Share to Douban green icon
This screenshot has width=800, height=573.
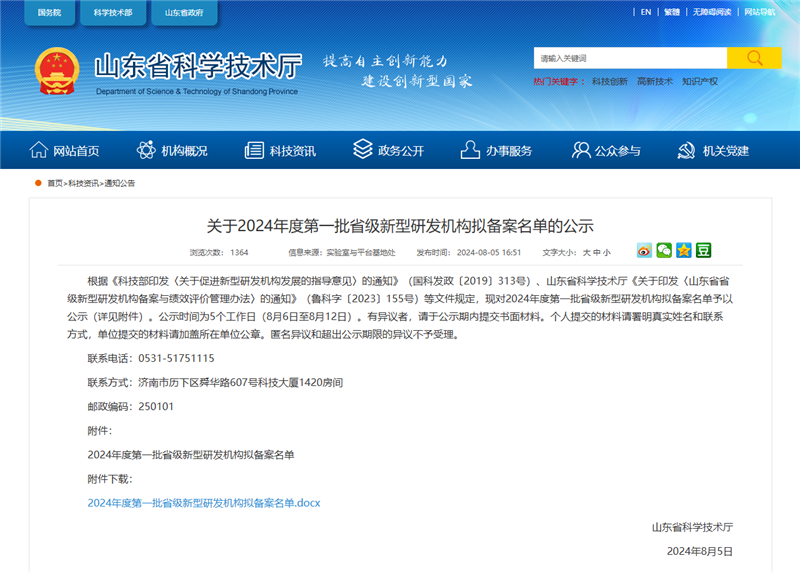coord(703,250)
